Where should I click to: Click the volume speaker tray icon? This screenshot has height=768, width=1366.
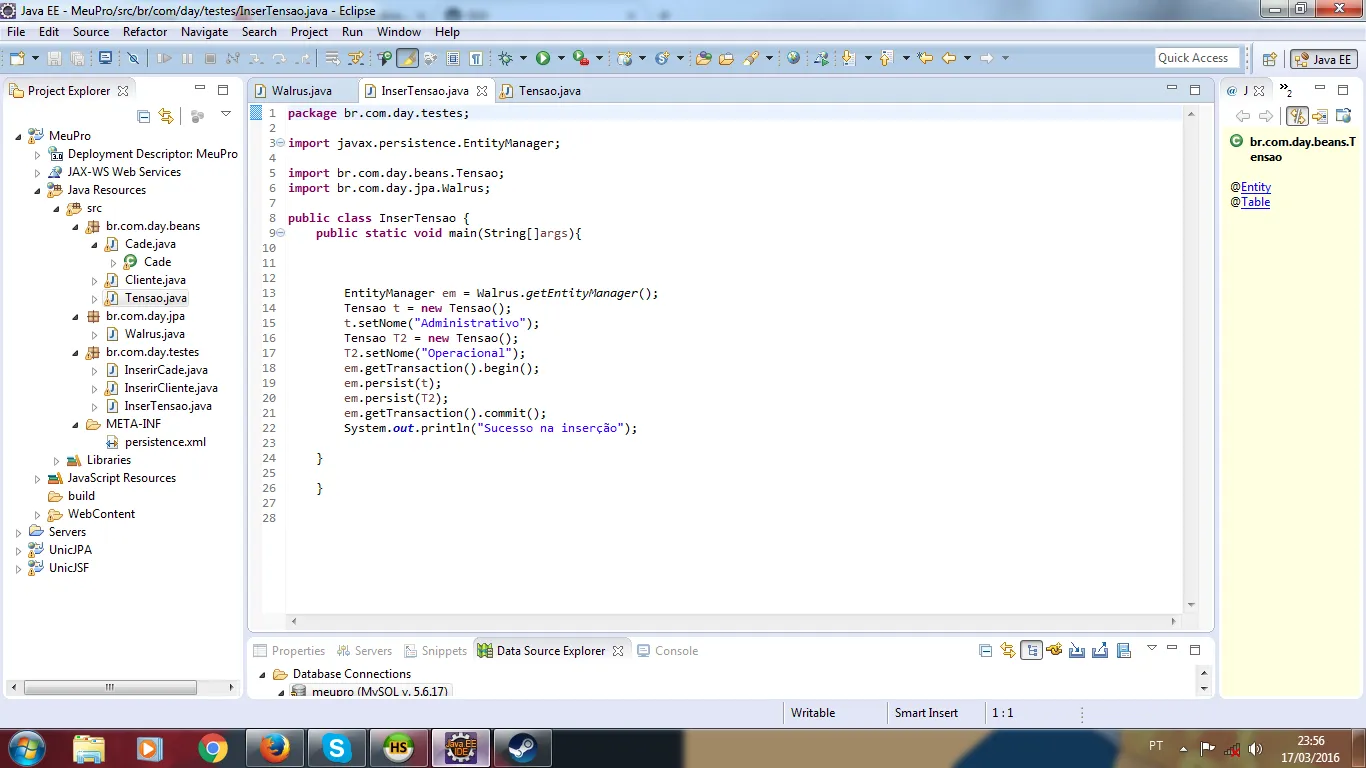point(1256,748)
